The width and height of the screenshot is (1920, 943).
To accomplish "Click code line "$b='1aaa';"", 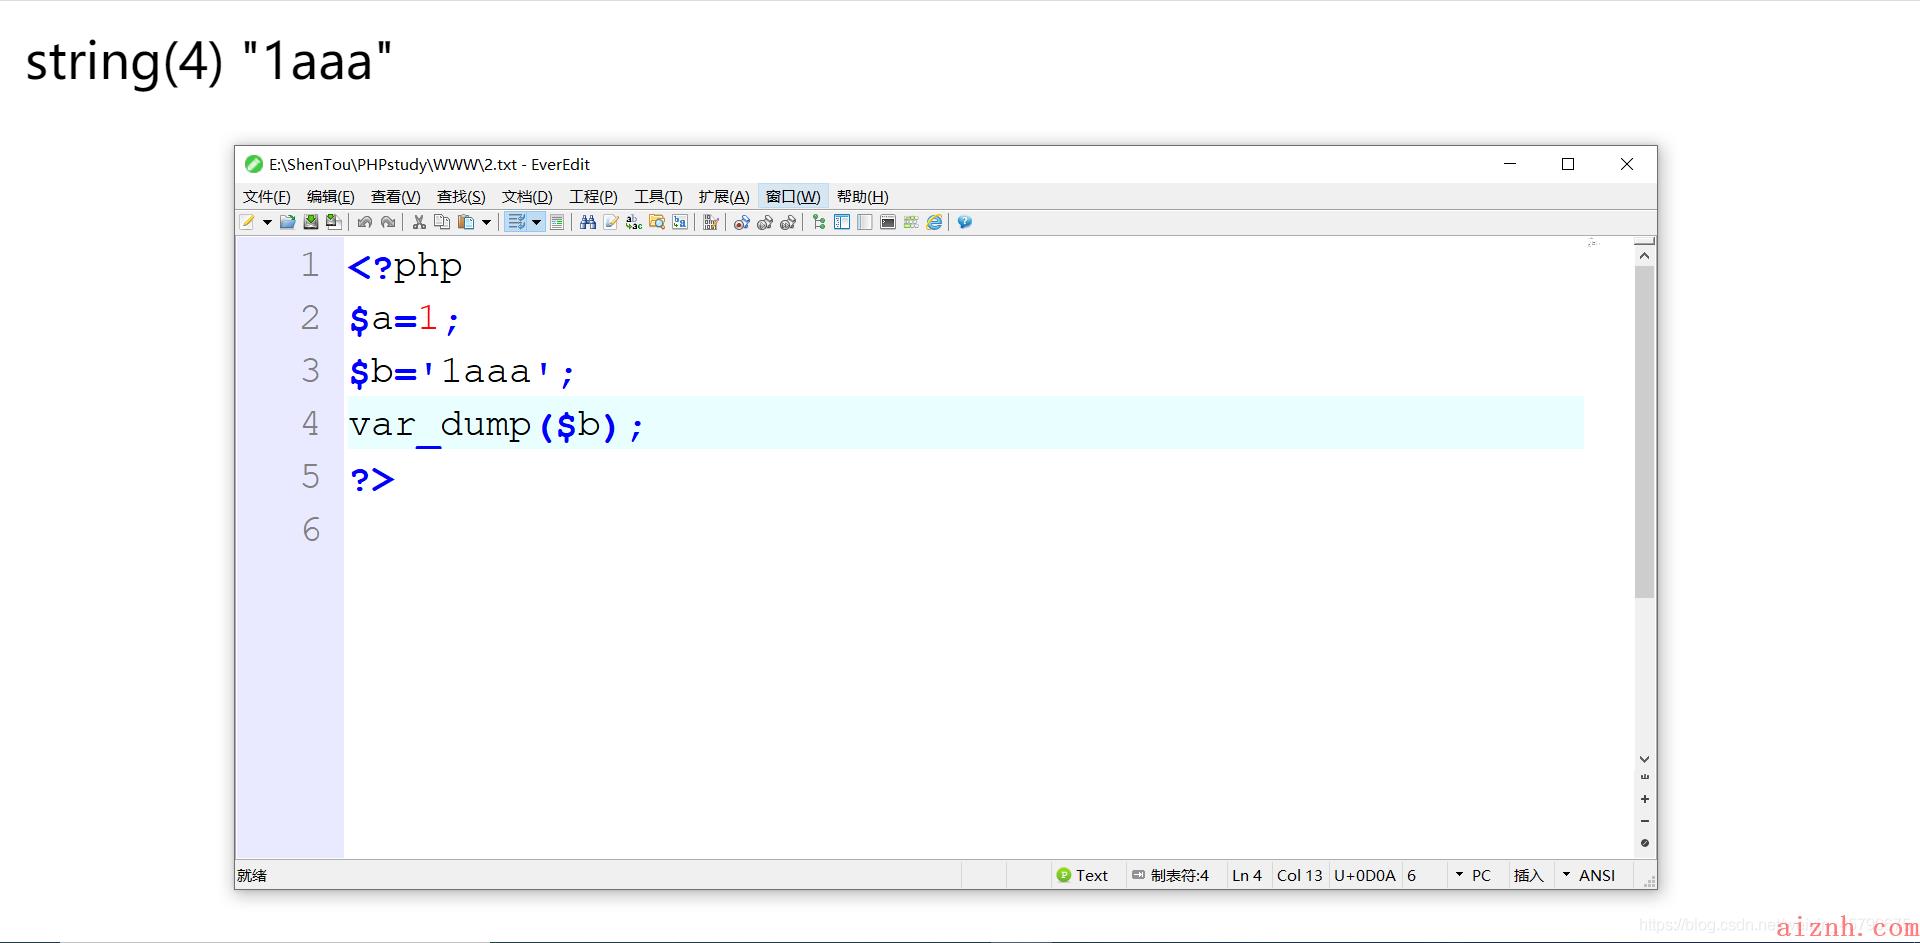I will (x=462, y=372).
